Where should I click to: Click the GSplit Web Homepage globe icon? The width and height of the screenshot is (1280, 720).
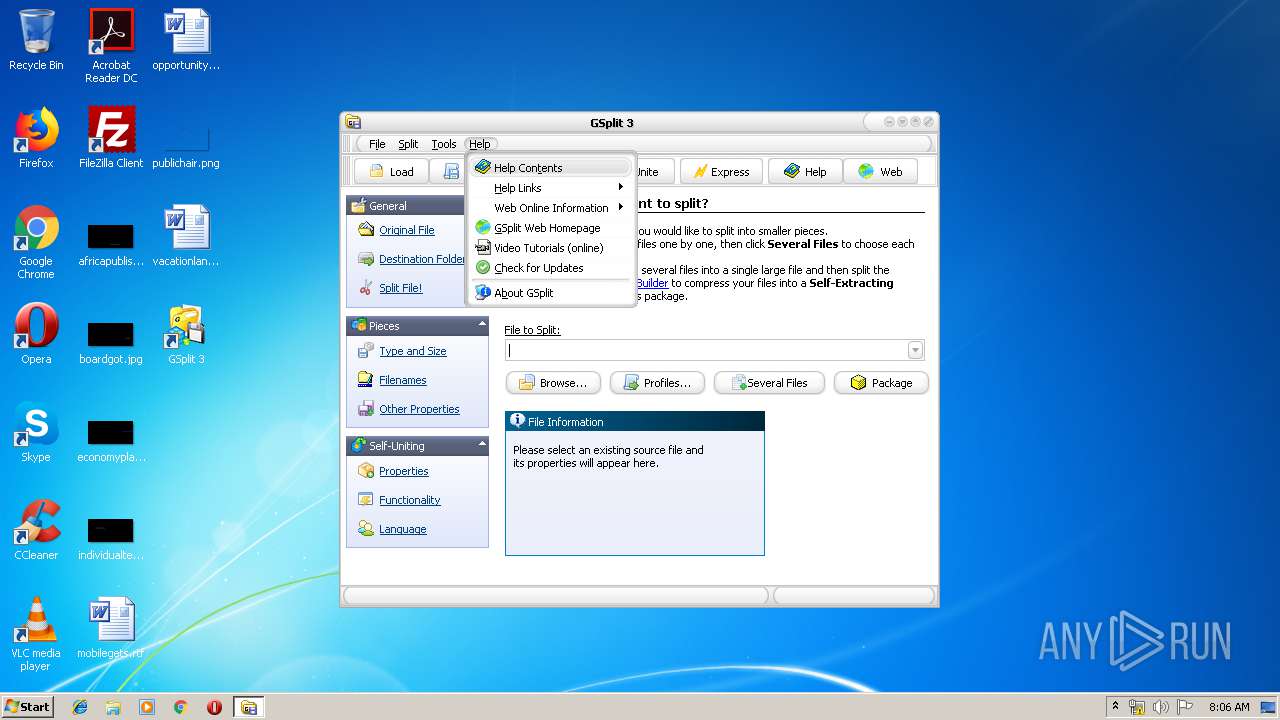tap(483, 228)
